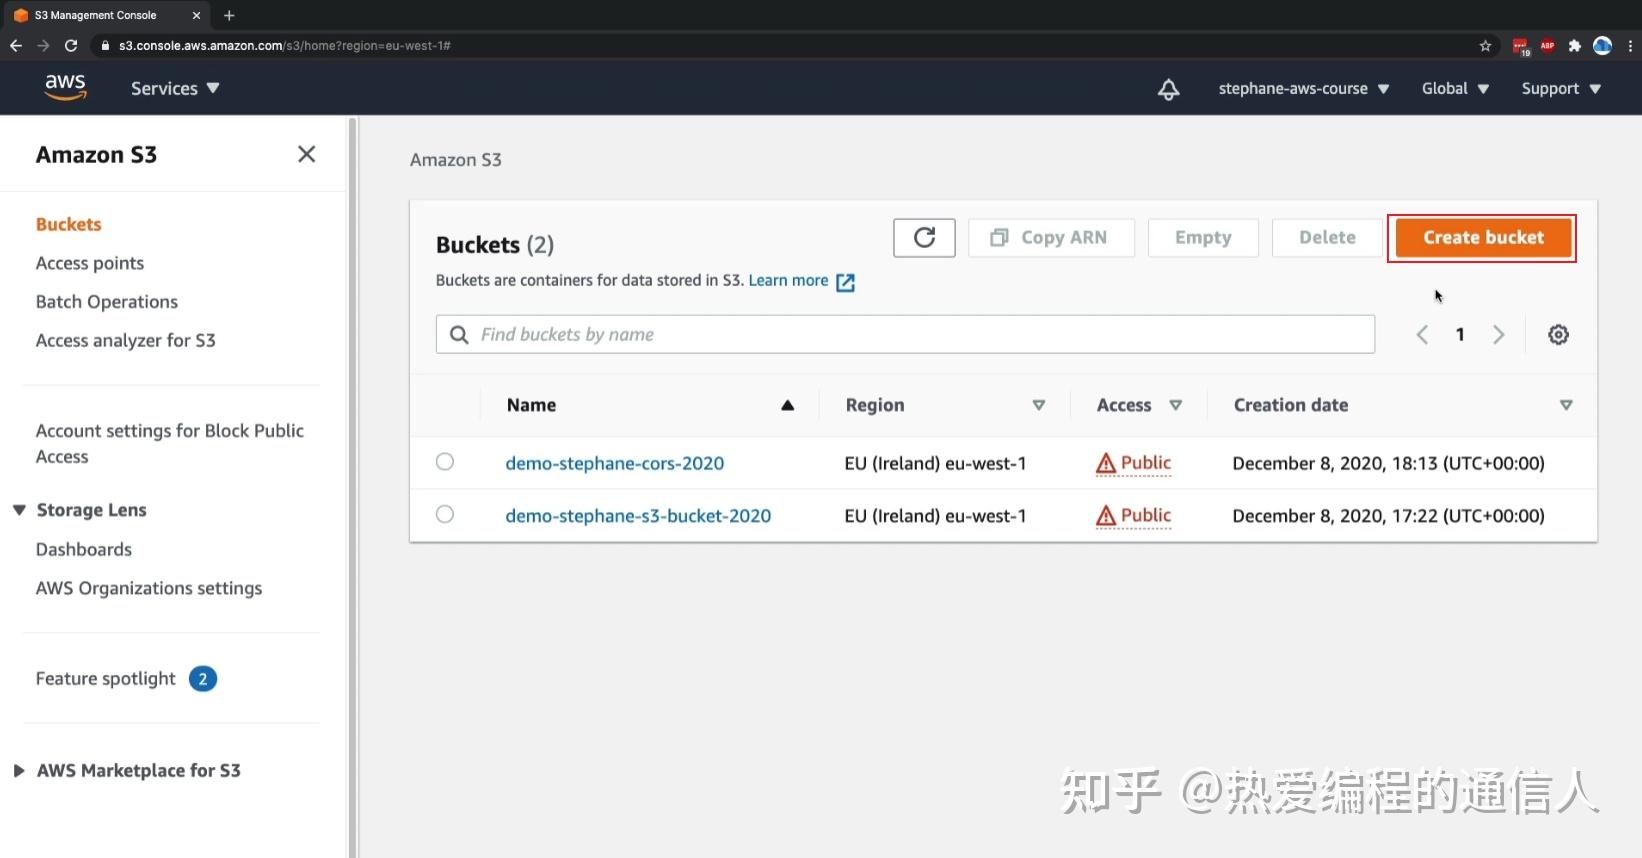Sort by Access column arrow
Screen dimensions: 1642x858
click(1176, 405)
